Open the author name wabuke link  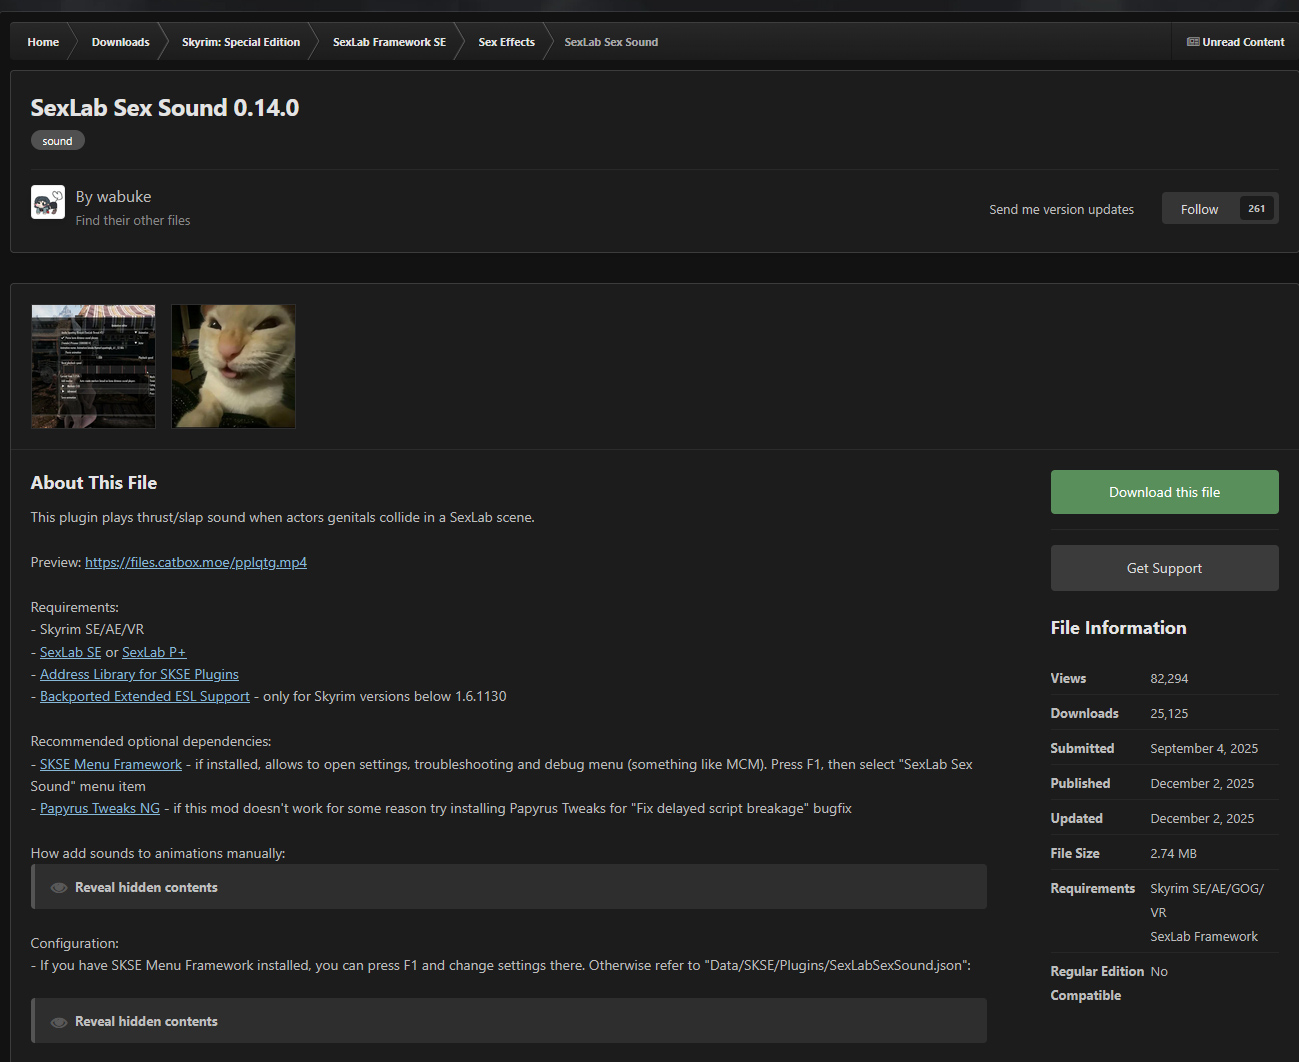click(x=124, y=197)
